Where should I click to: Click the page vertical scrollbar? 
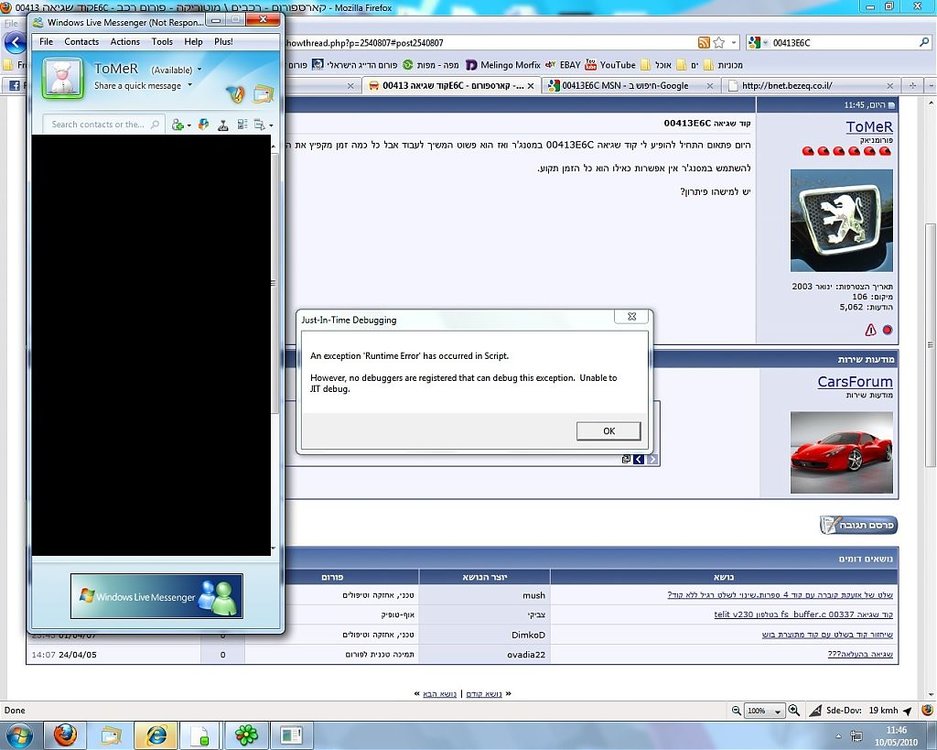[931, 345]
